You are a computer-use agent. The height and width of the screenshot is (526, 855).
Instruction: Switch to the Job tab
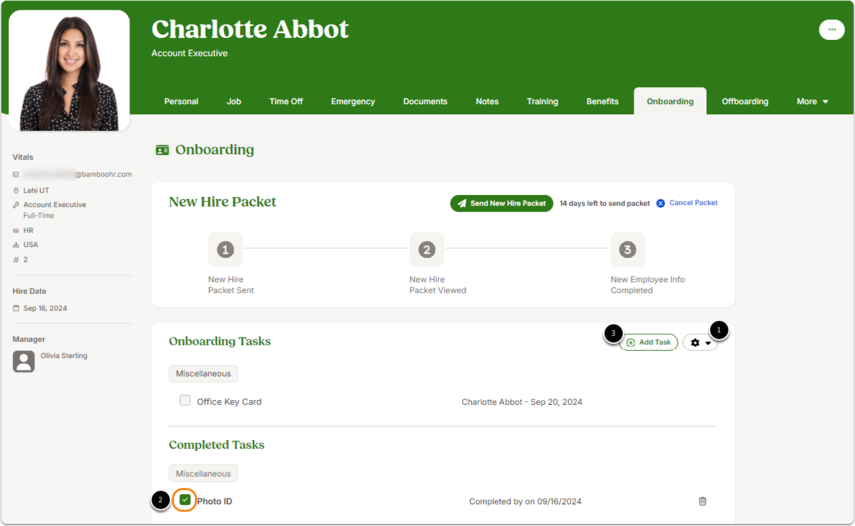234,101
